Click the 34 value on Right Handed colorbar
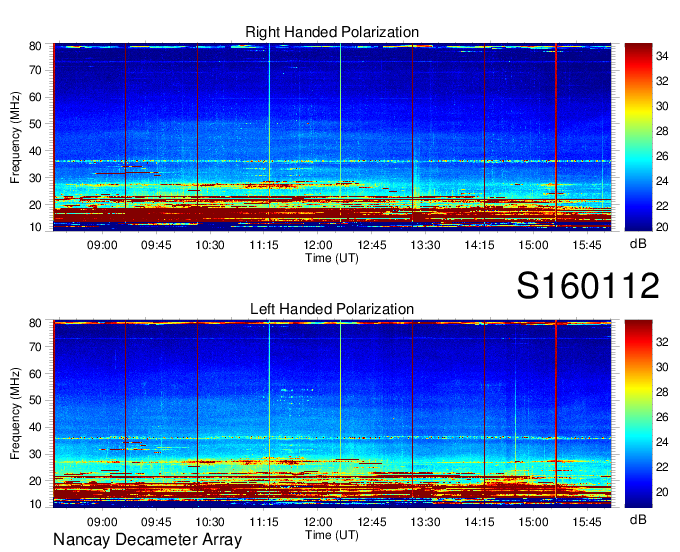Image resolution: width=680 pixels, height=552 pixels. tap(662, 56)
